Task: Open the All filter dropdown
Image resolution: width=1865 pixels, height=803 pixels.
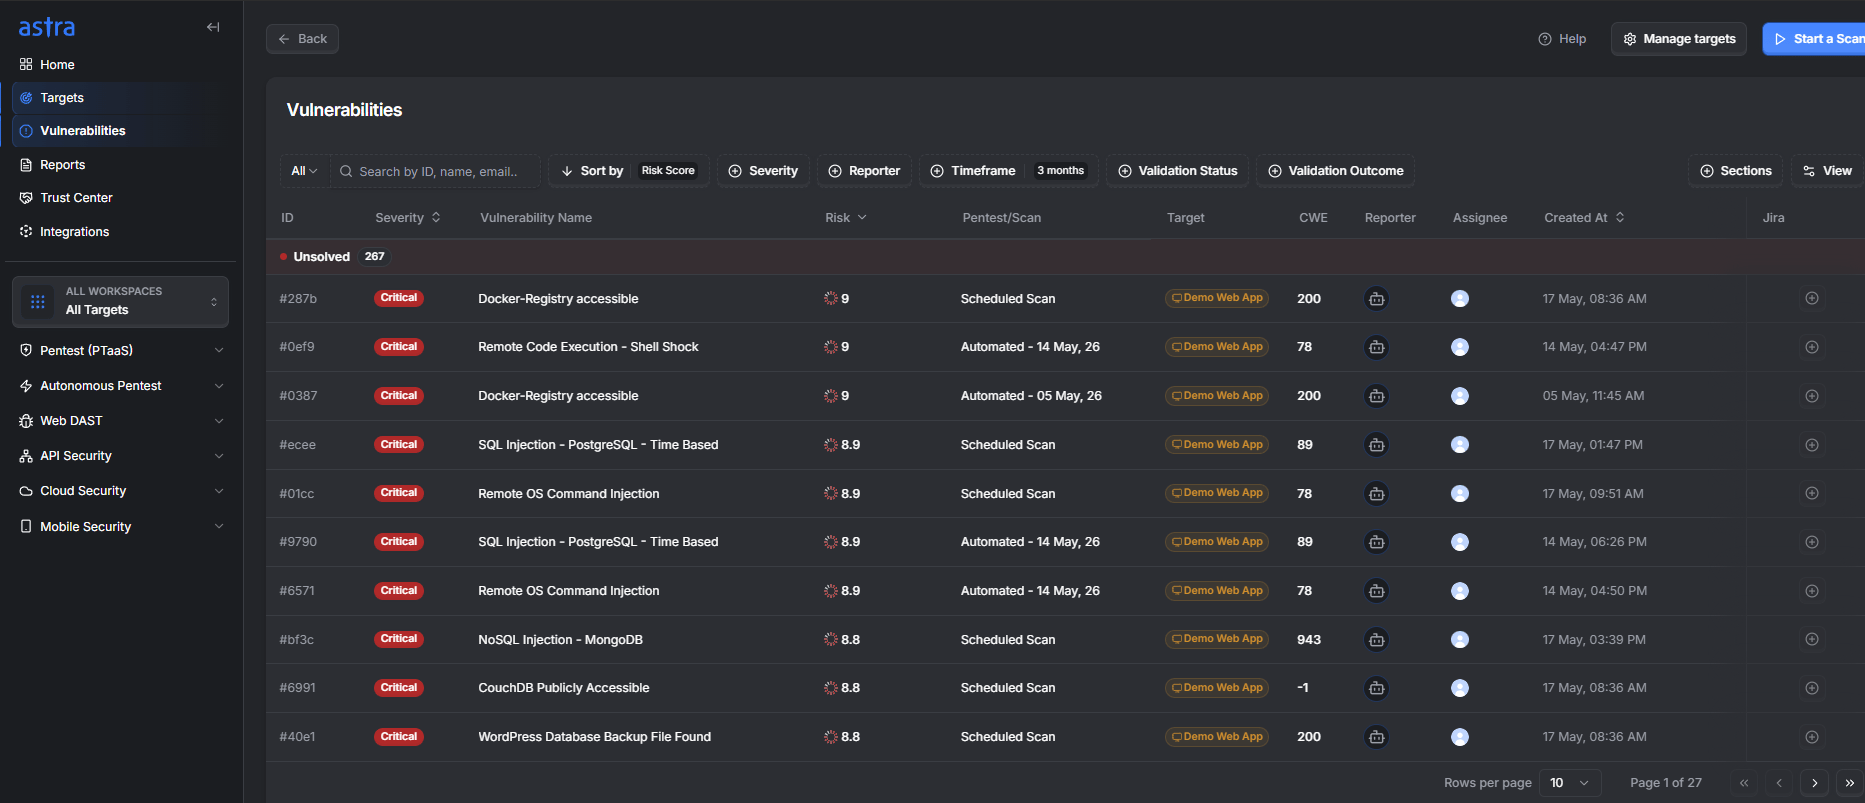Action: [x=304, y=171]
